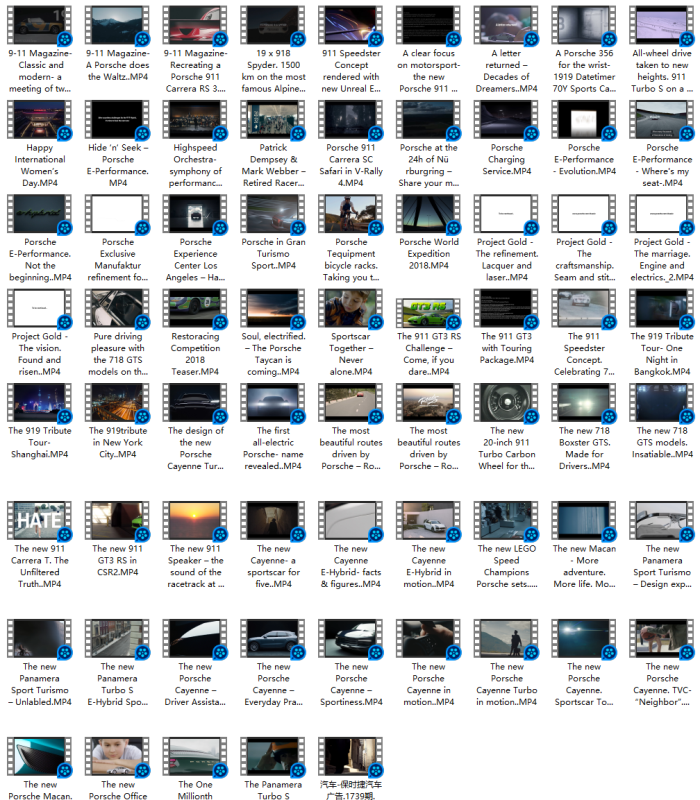The height and width of the screenshot is (800, 700).
Task: Click filename 'Porsche E-Performance. Not the beginning..MP4'
Action: [x=40, y=259]
